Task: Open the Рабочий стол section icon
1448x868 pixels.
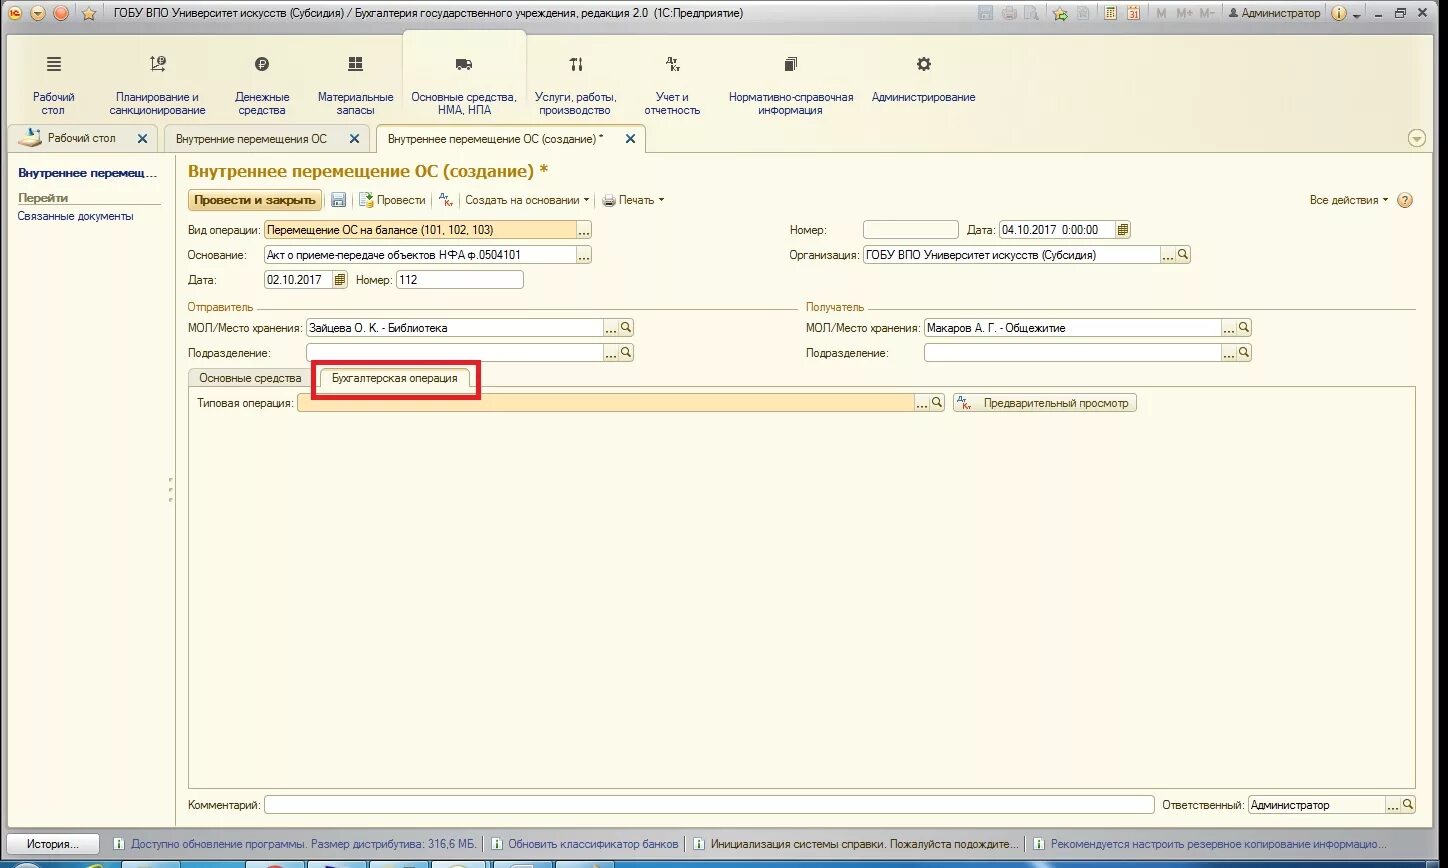Action: click(x=54, y=64)
